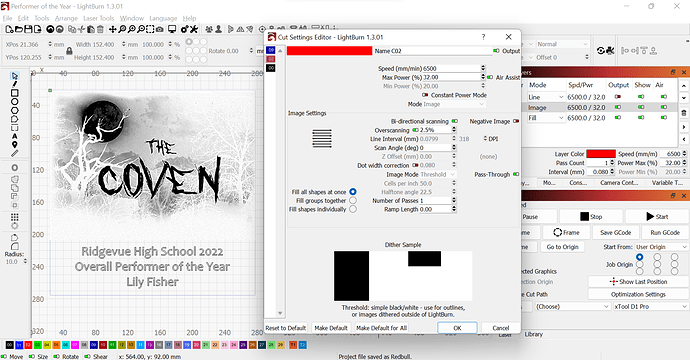
Task: Toggle Bi-directional scanning switch
Action: click(x=455, y=121)
